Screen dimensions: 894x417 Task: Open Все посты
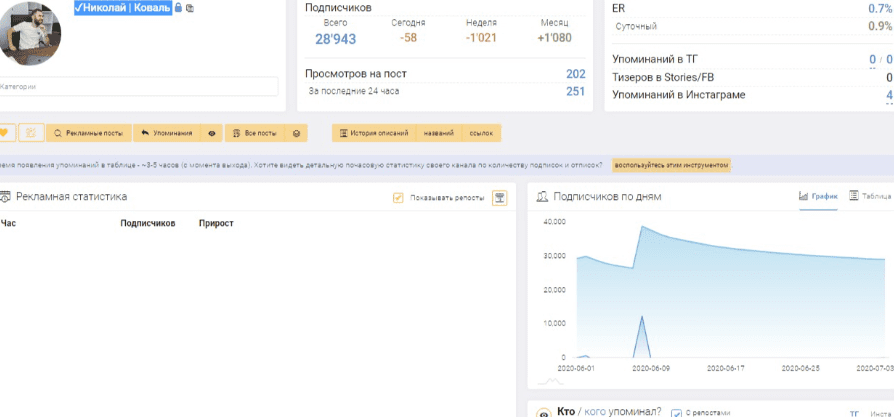(255, 133)
